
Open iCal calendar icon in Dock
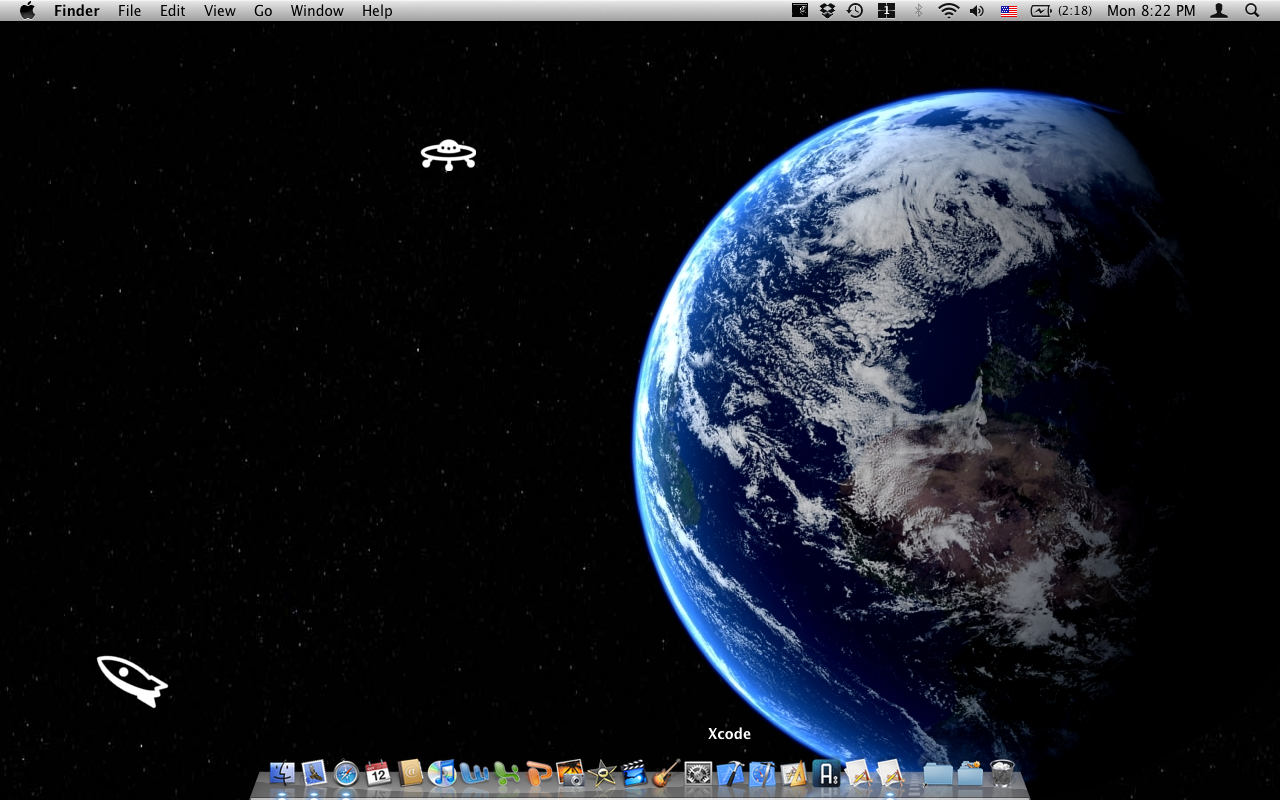[378, 773]
